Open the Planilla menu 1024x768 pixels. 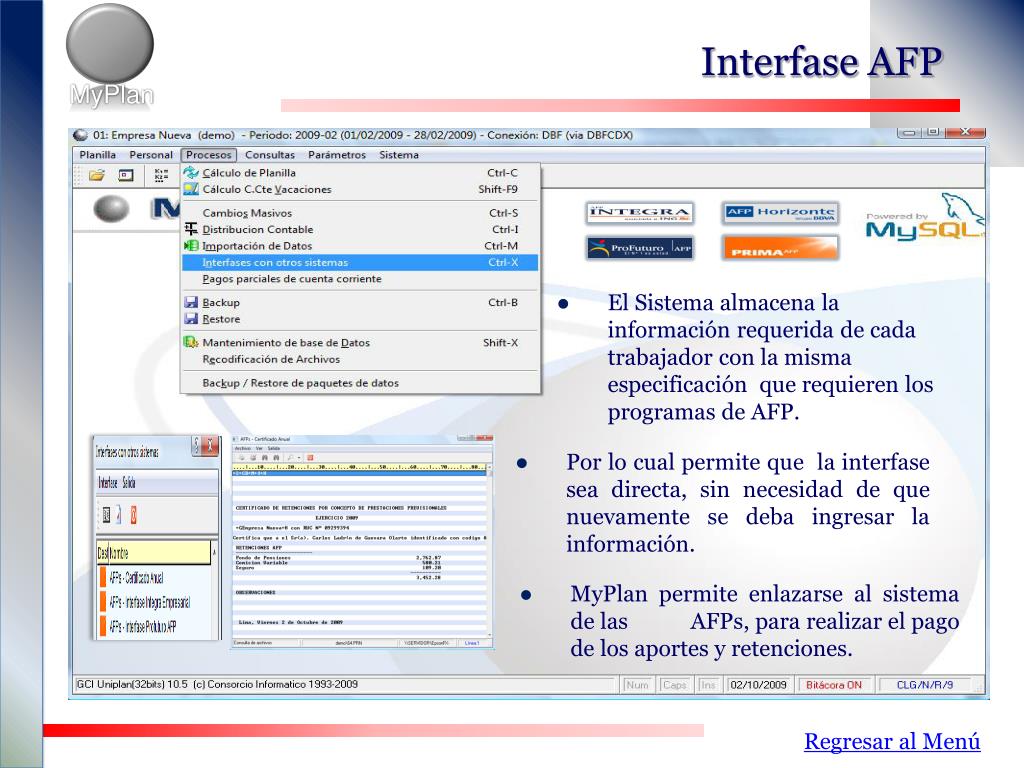click(97, 155)
